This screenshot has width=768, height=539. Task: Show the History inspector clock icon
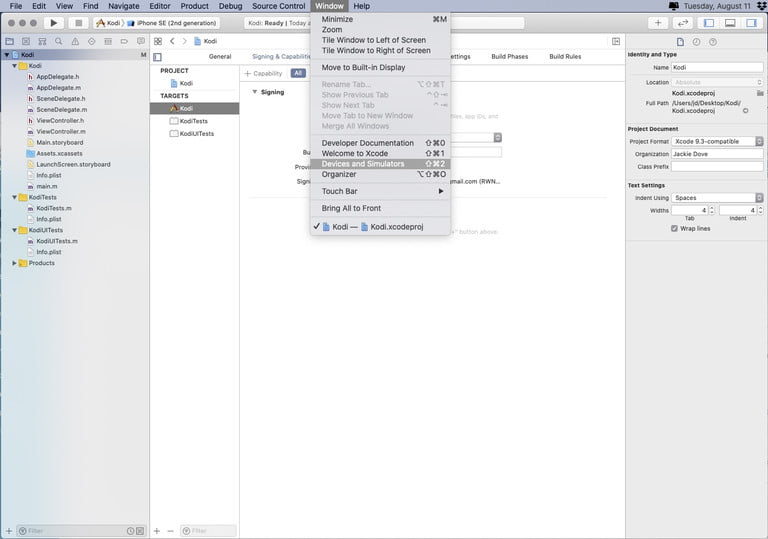[x=696, y=41]
